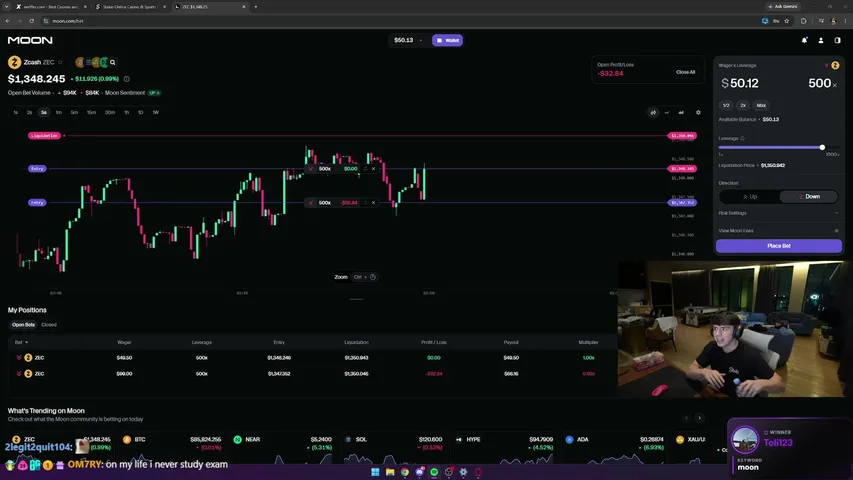This screenshot has width=853, height=480.
Task: Open Spotify from taskbar
Action: coord(434,472)
